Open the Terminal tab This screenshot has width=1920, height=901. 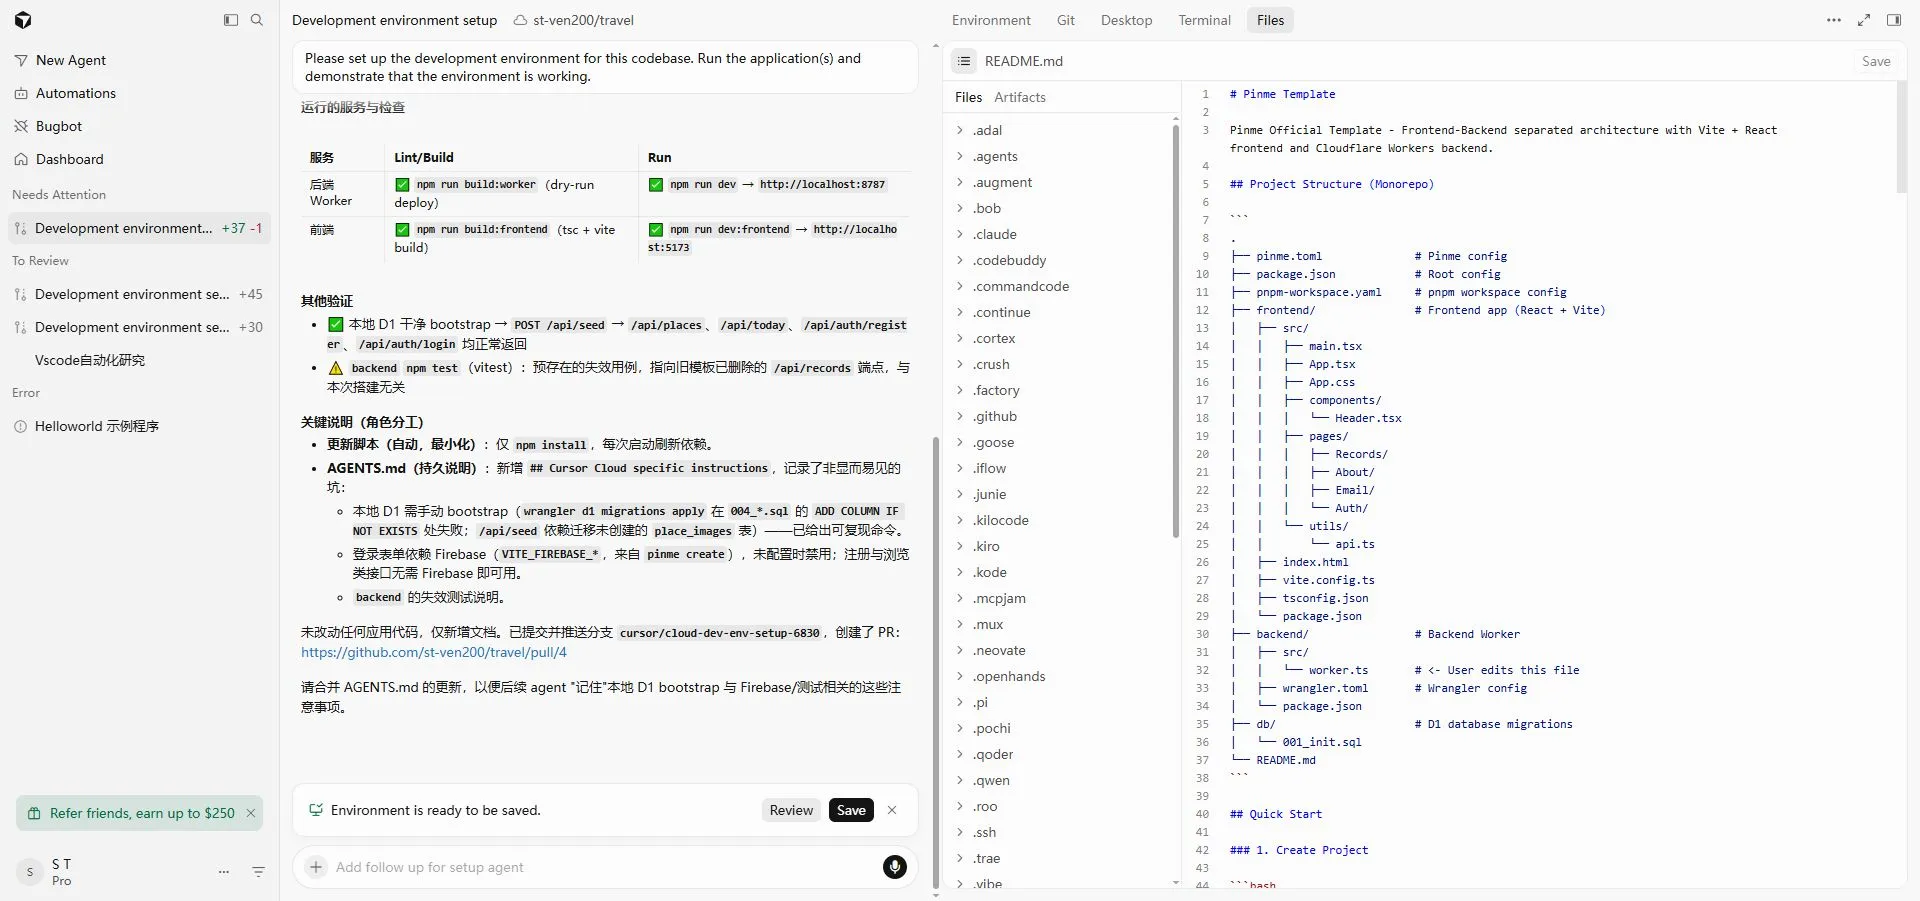pos(1204,20)
